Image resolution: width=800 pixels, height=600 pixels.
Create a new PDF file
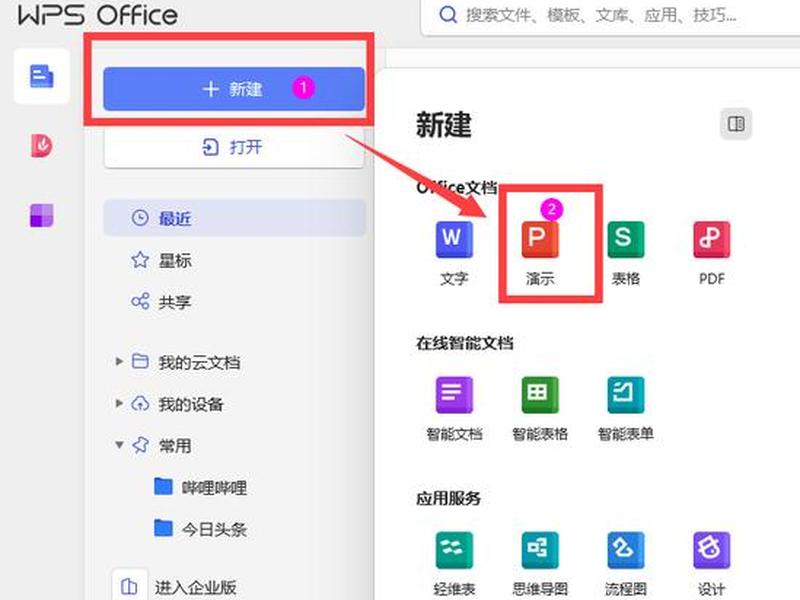click(712, 253)
